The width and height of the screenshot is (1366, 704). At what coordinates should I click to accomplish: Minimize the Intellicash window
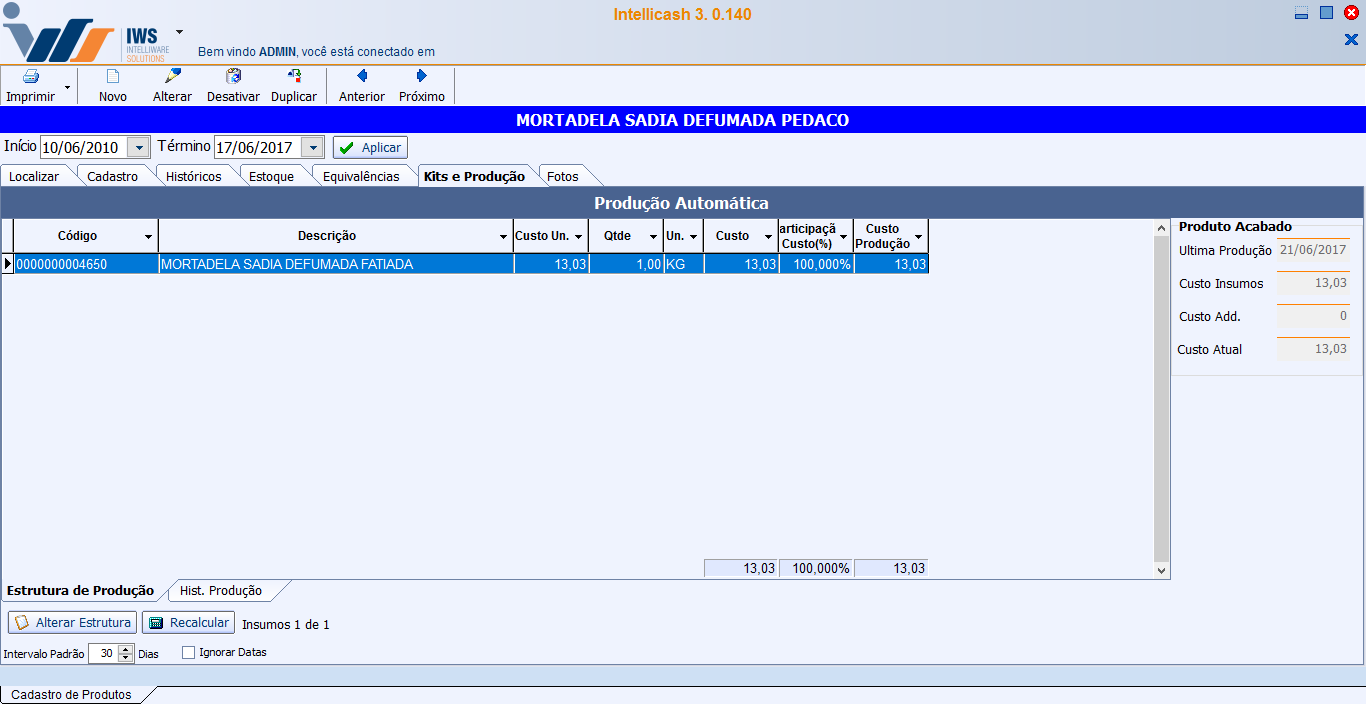(1301, 13)
